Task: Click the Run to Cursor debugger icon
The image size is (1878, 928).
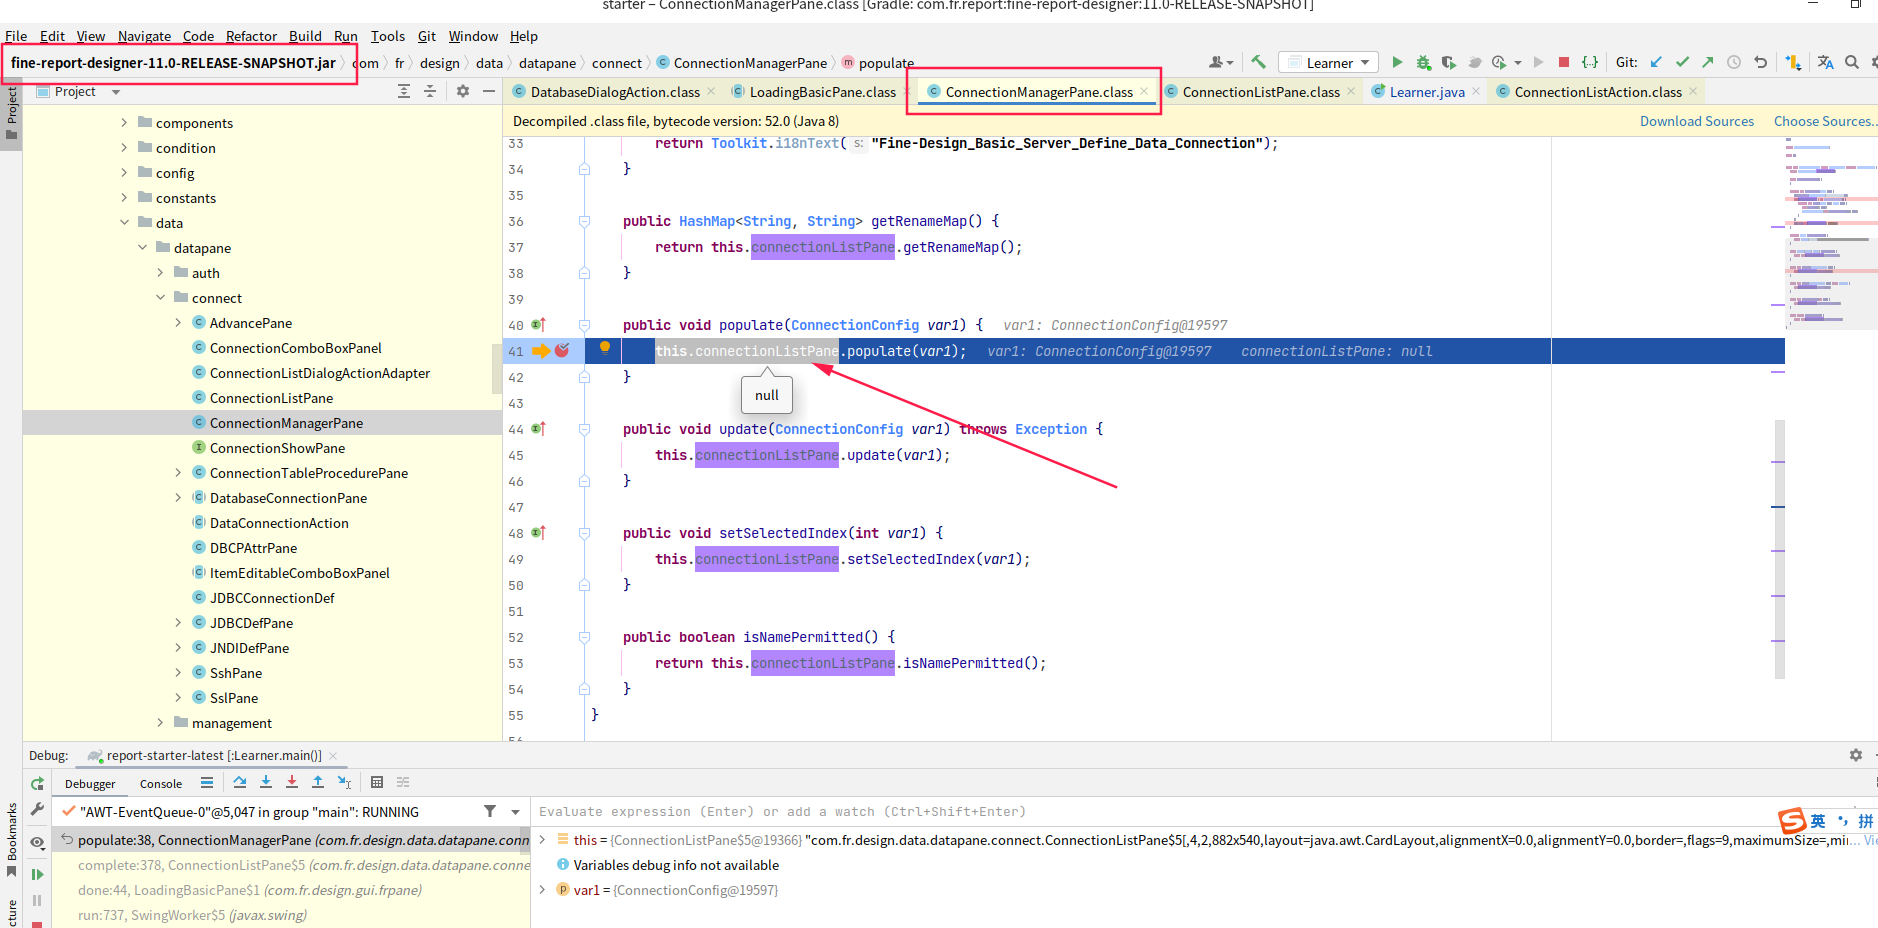Action: coord(344,782)
